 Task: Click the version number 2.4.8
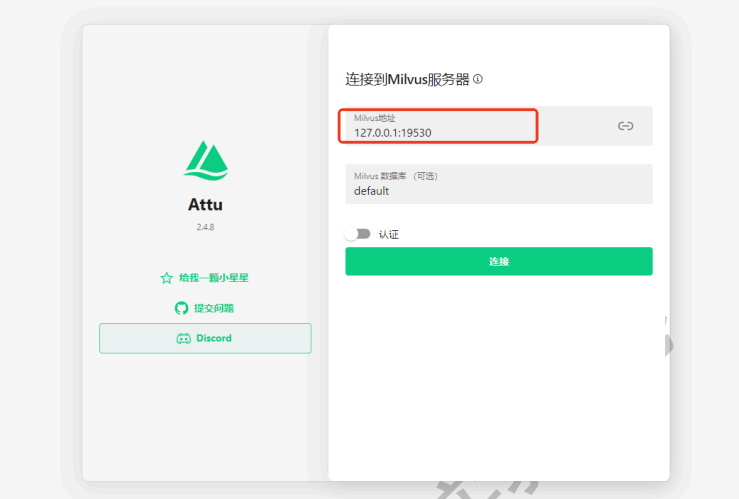tap(205, 227)
